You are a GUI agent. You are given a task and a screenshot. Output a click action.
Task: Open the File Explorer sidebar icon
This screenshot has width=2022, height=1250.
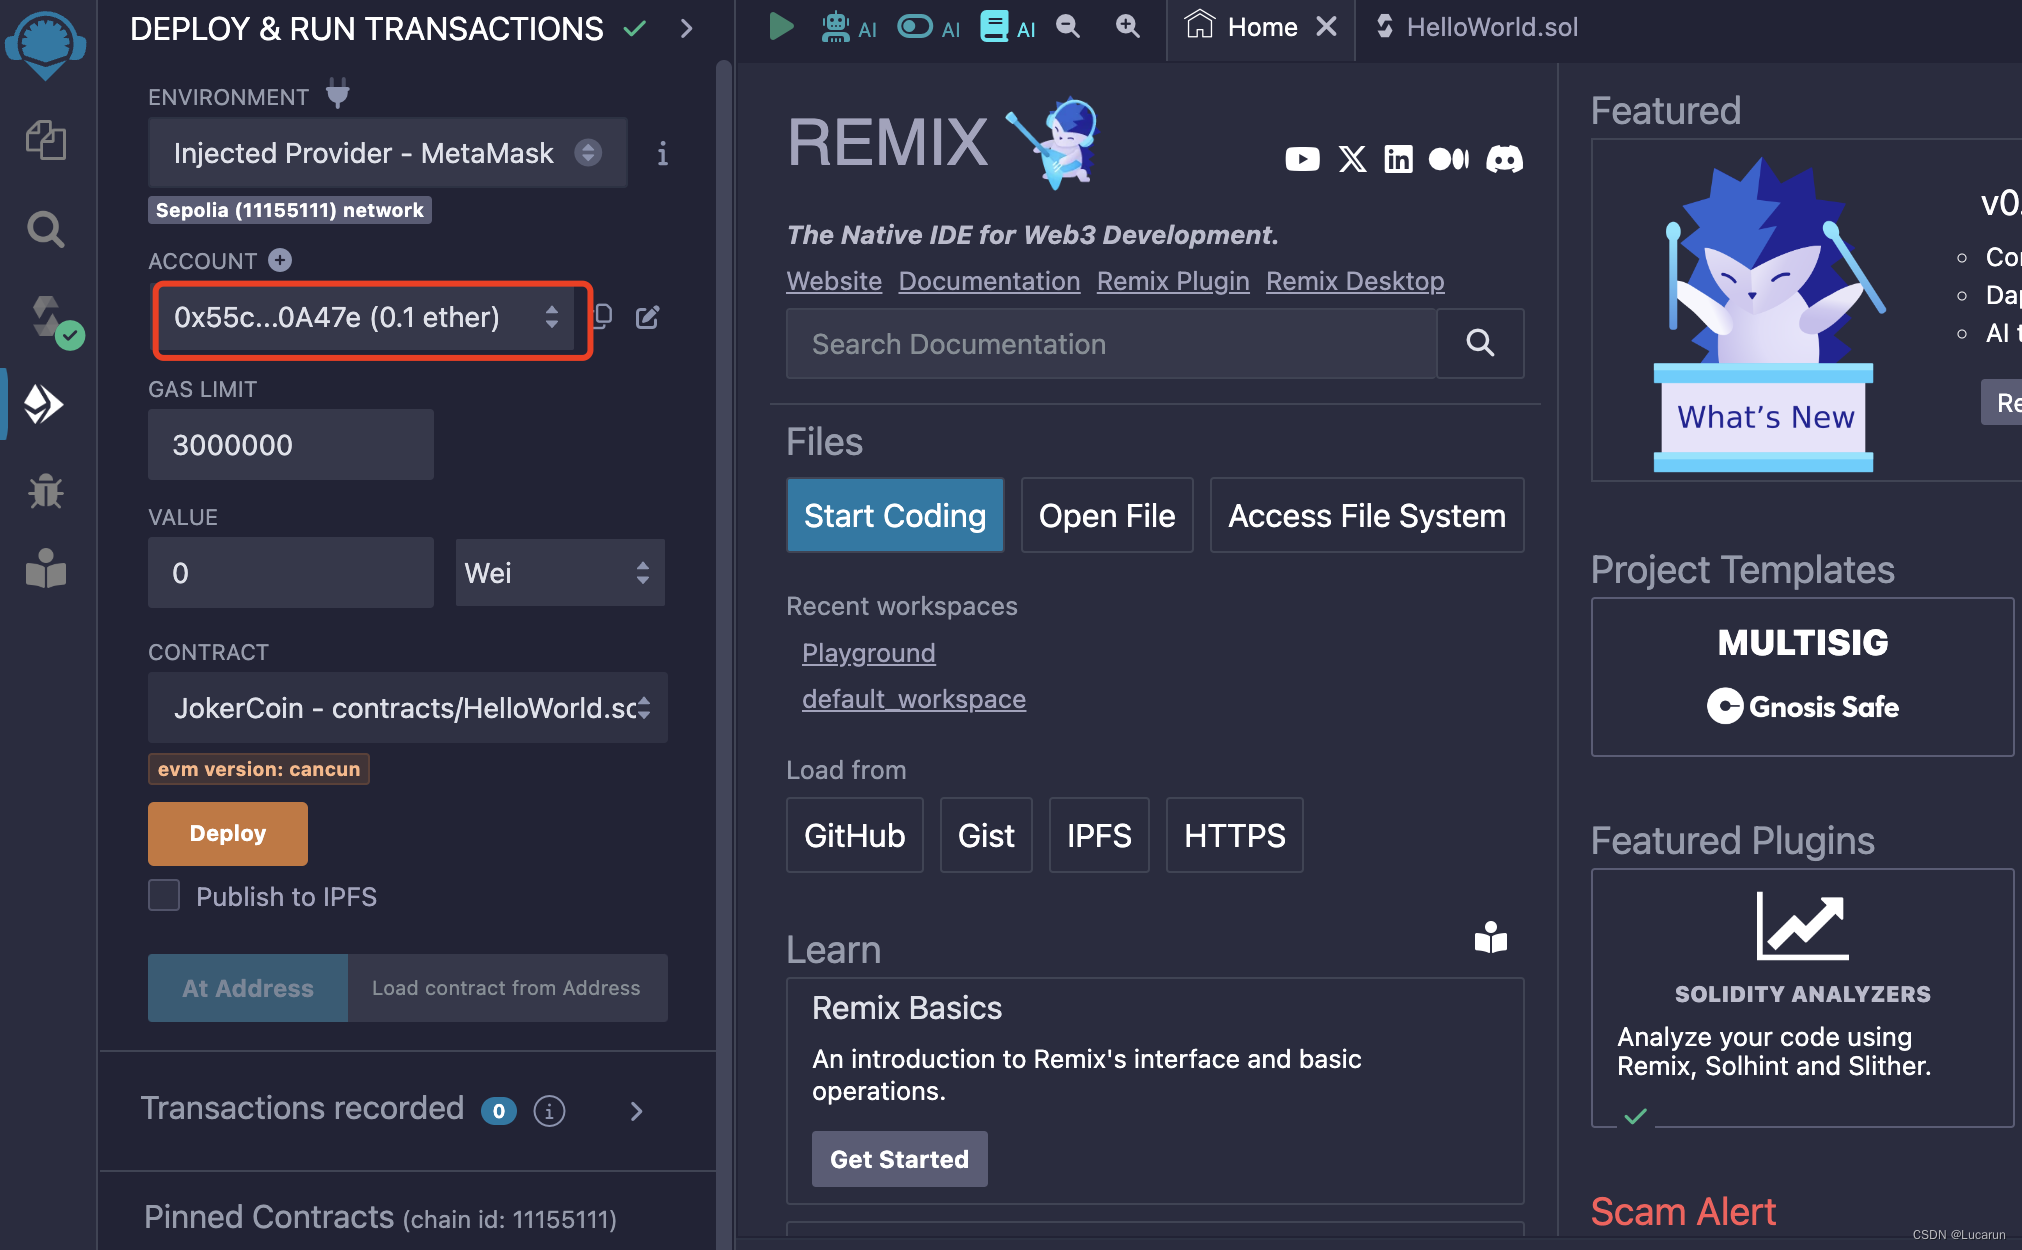pyautogui.click(x=46, y=140)
